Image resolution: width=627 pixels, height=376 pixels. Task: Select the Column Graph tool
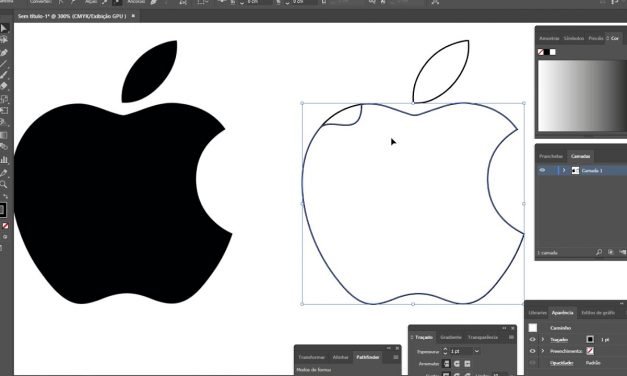pyautogui.click(x=4, y=160)
